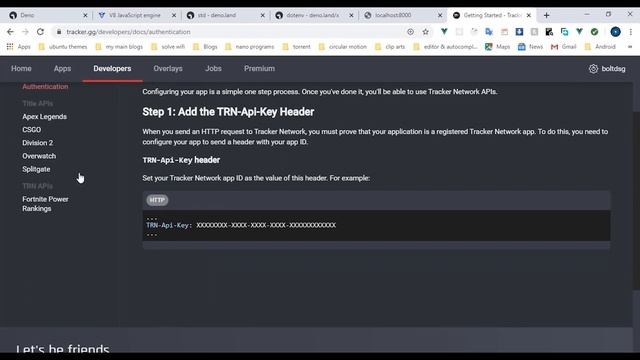The image size is (640, 360).
Task: Select the Developers nav item
Action: click(x=112, y=69)
